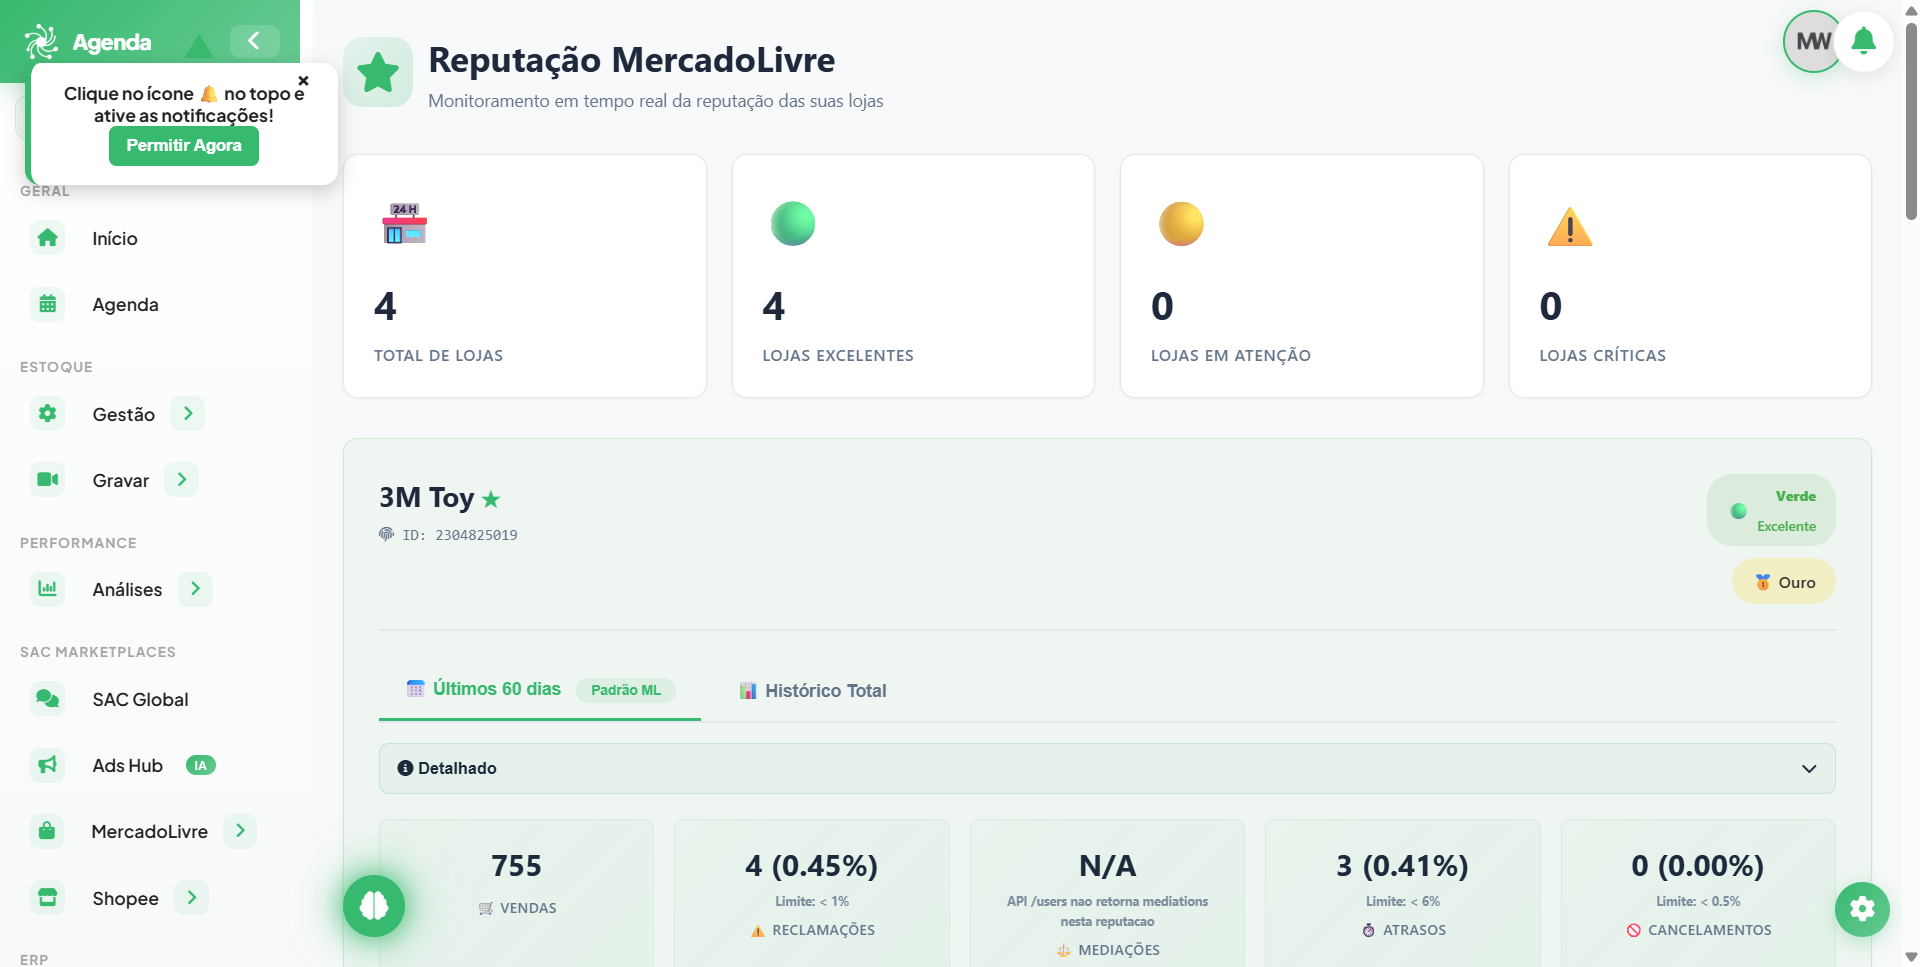
Task: Expand the Shopee submenu chevron
Action: 192,898
